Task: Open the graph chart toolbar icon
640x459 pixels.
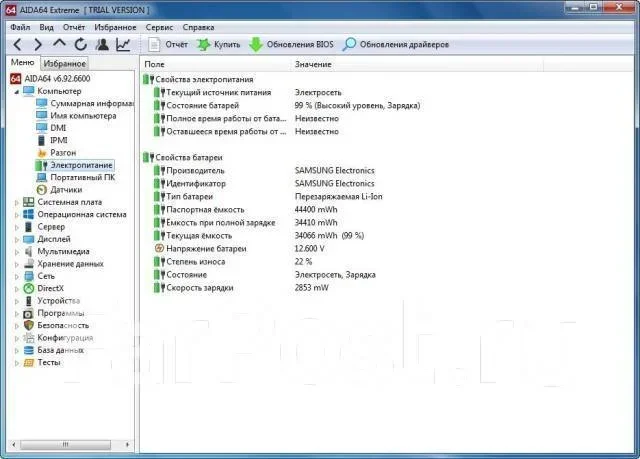Action: (123, 44)
